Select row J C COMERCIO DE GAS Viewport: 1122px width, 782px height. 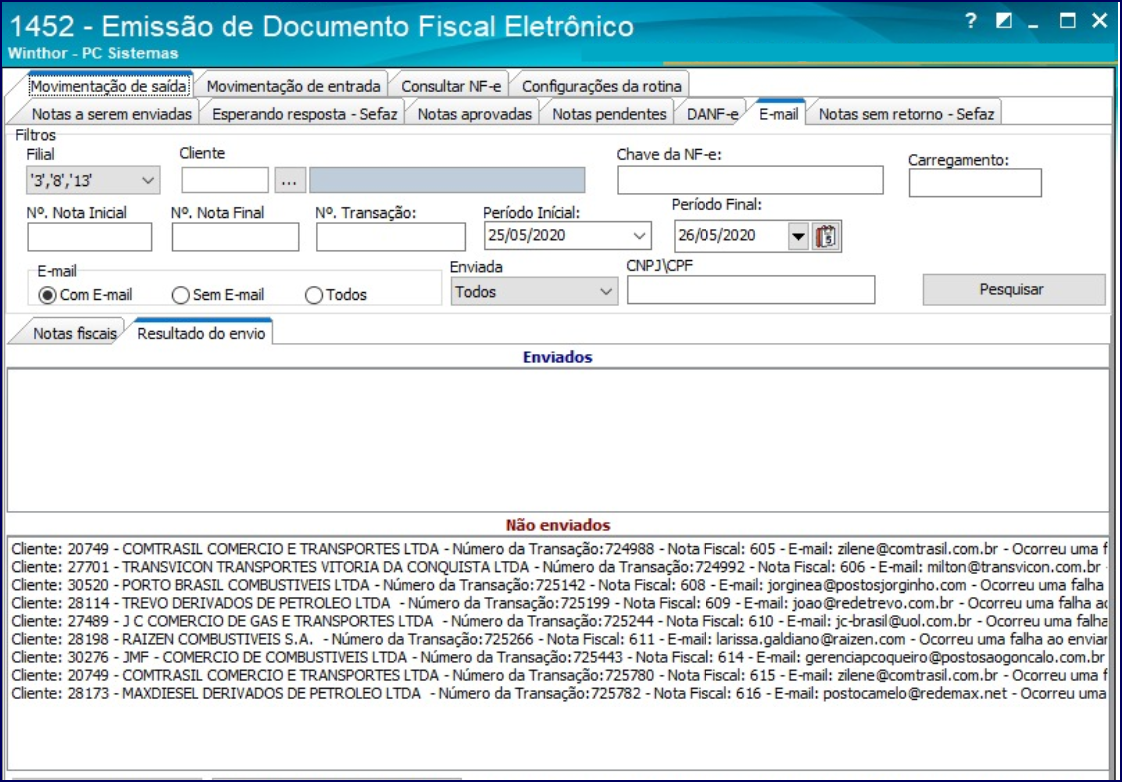[558, 621]
